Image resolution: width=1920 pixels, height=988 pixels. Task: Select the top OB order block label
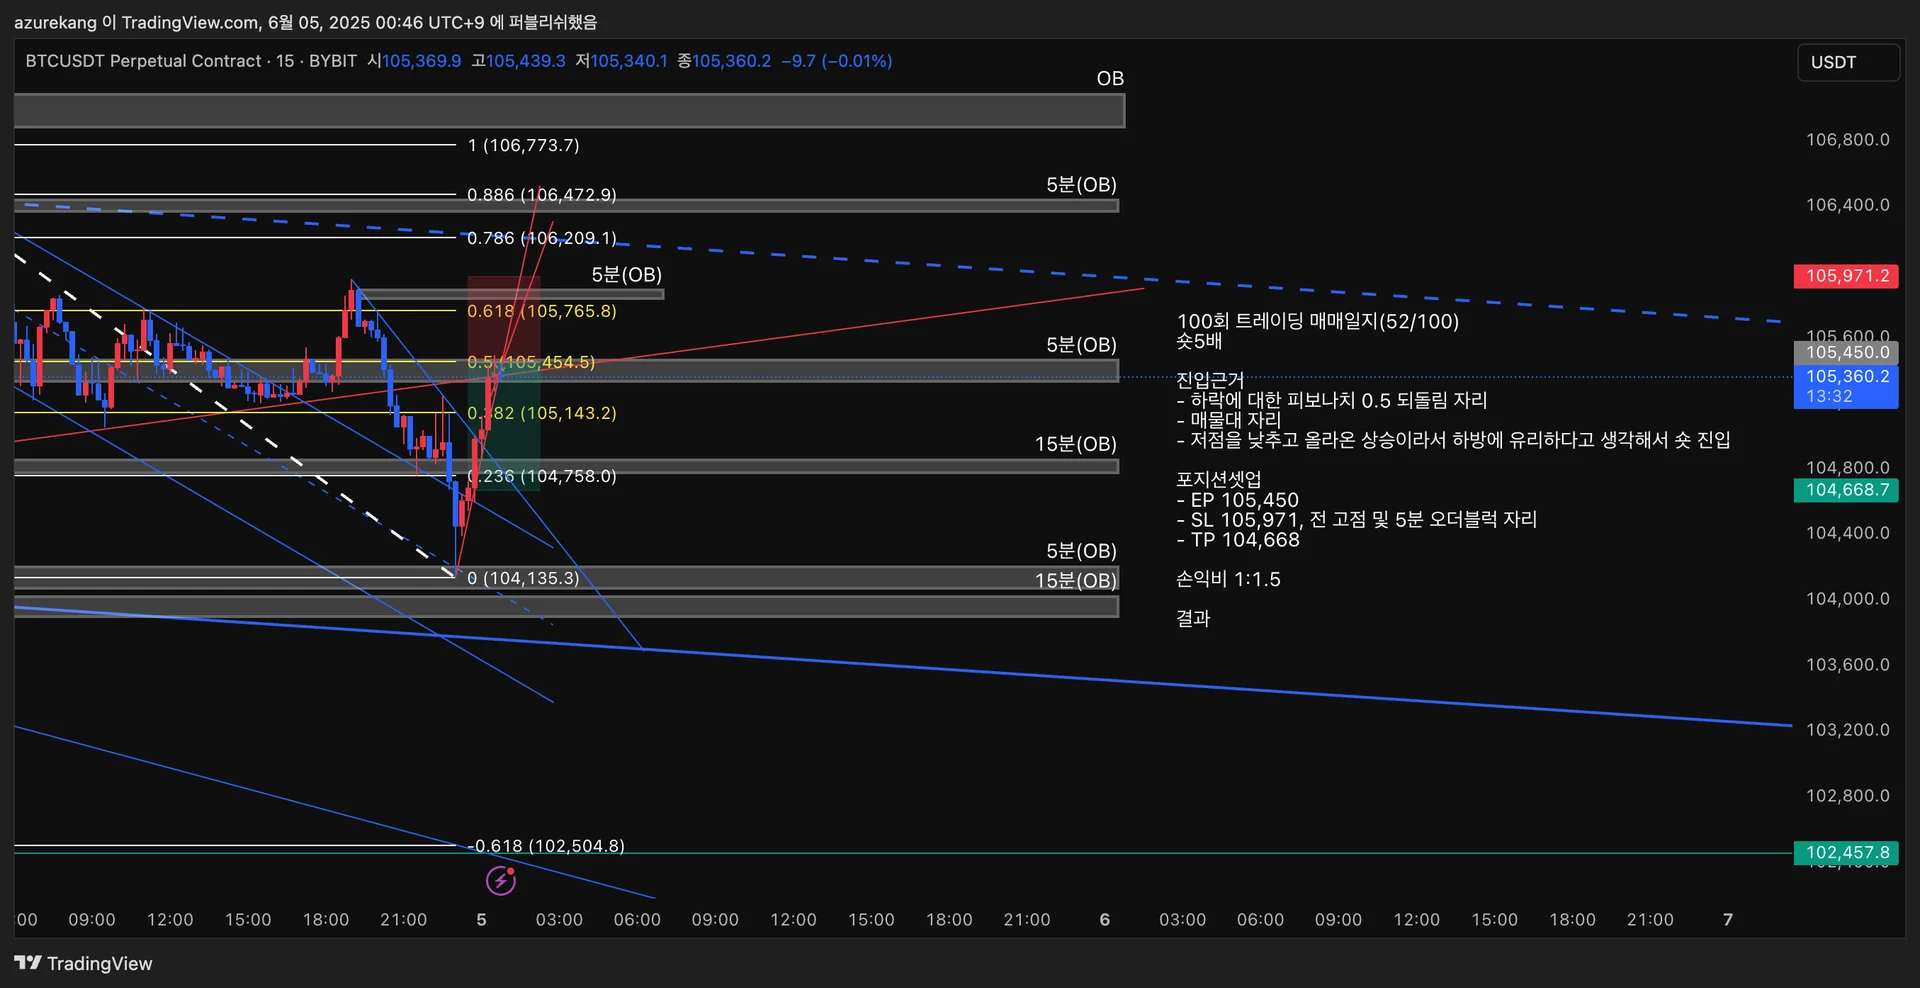[x=1110, y=78]
